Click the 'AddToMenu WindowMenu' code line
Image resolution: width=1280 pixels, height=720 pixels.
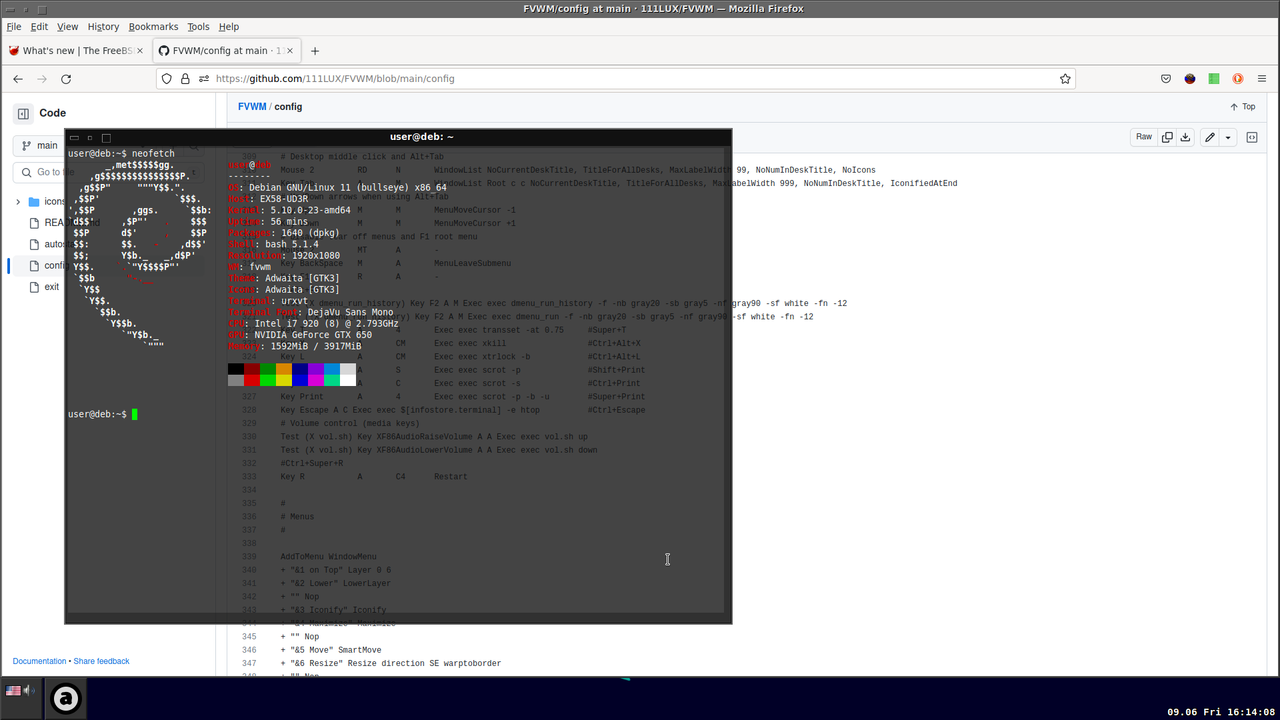328,556
